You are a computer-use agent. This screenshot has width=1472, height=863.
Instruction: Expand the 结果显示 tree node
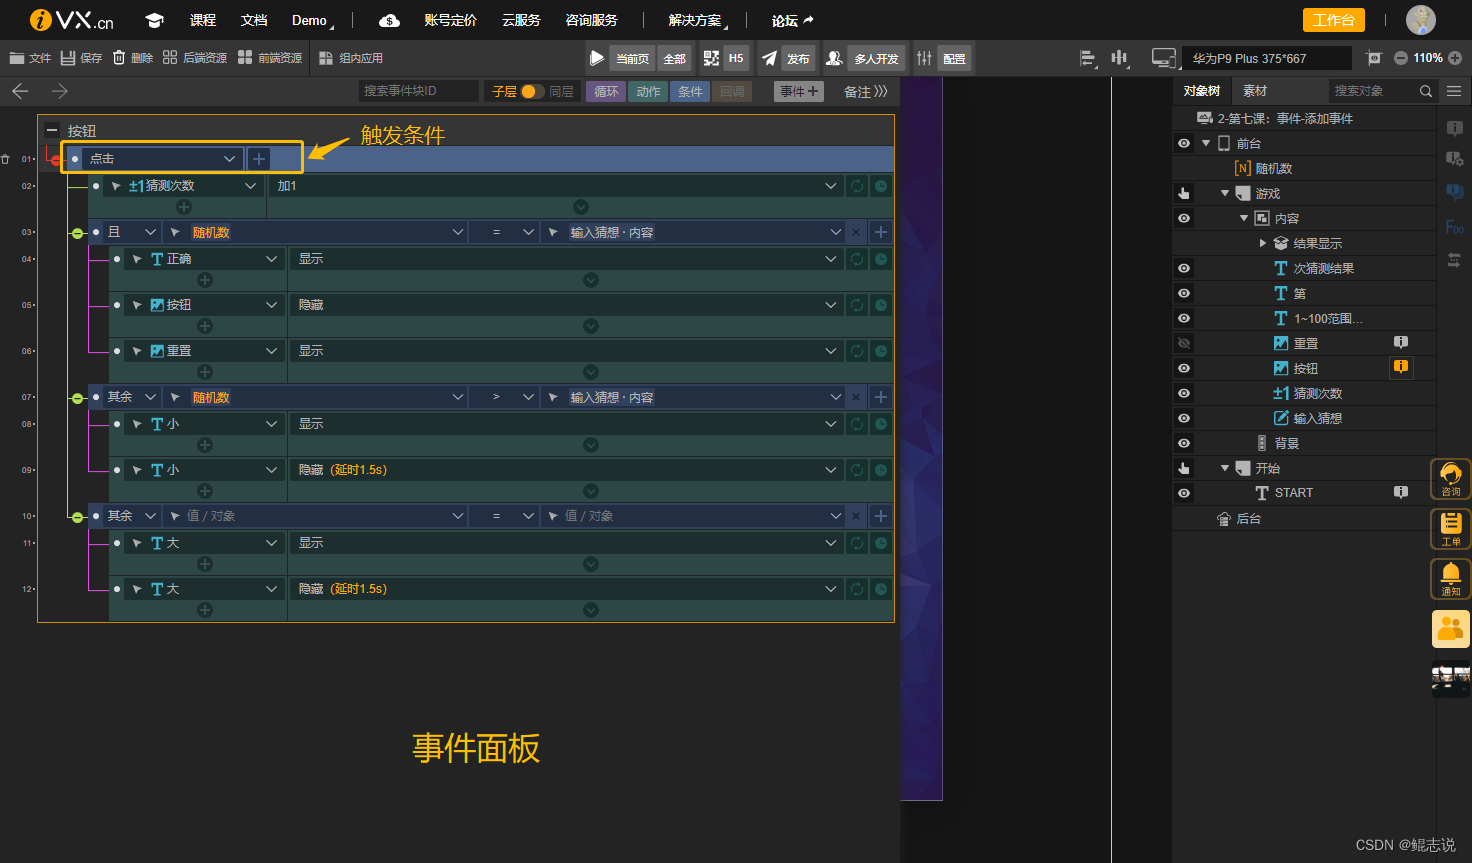pyautogui.click(x=1262, y=242)
